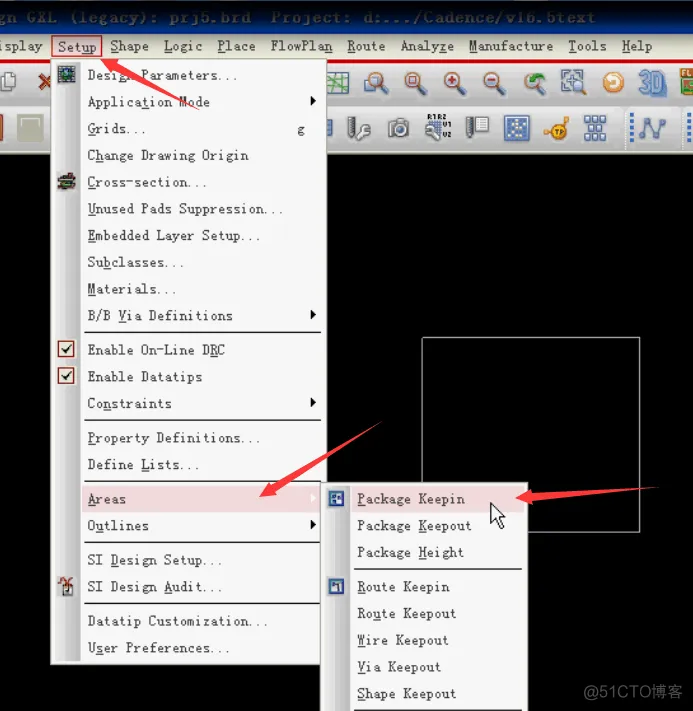This screenshot has height=711, width=693.
Task: Toggle the Enable Datatips checkbox
Action: pos(66,376)
